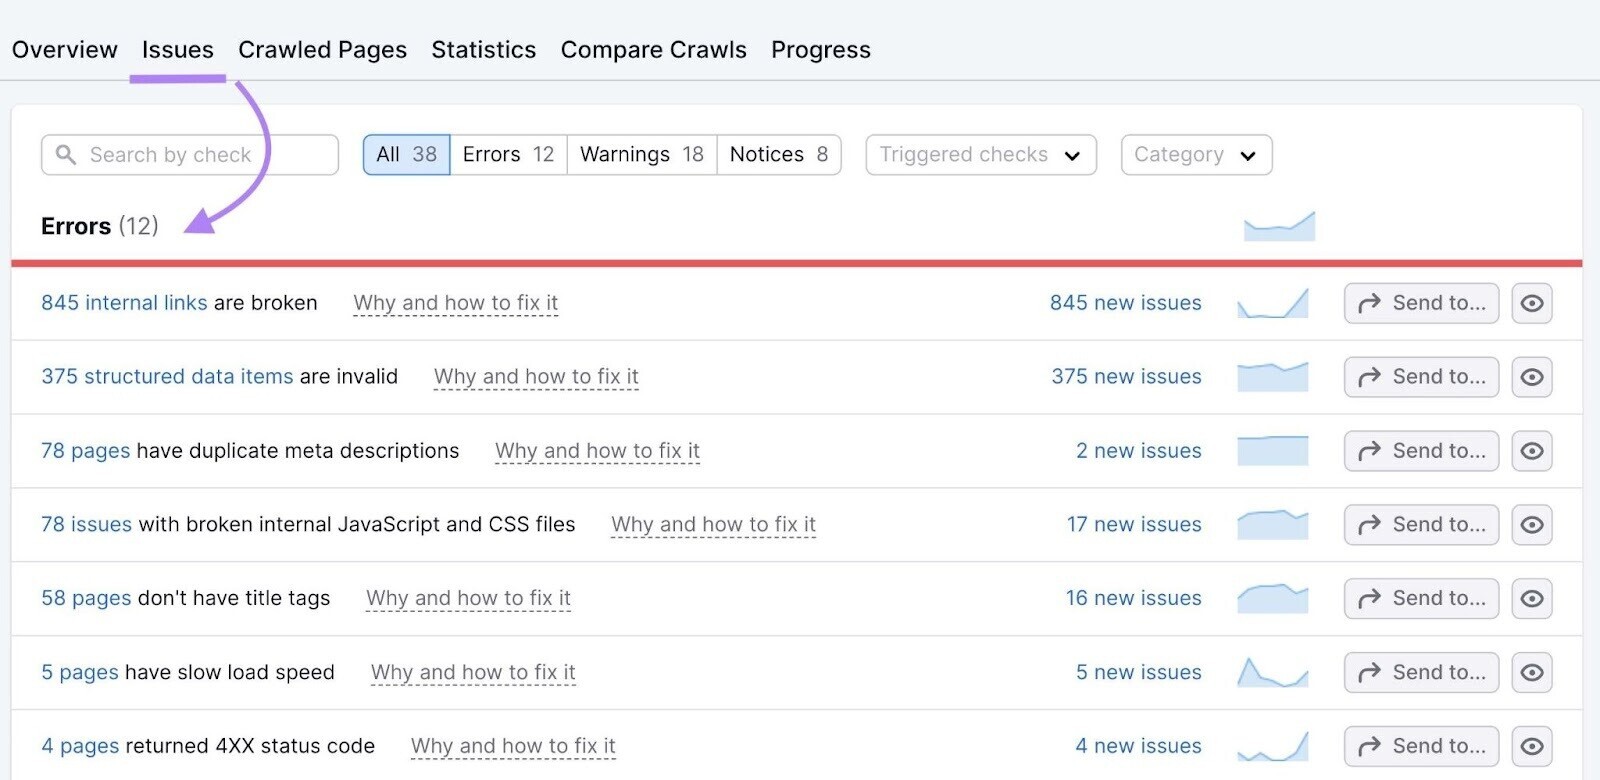This screenshot has height=780, width=1600.
Task: Open the Compare Crawls tab
Action: point(653,50)
